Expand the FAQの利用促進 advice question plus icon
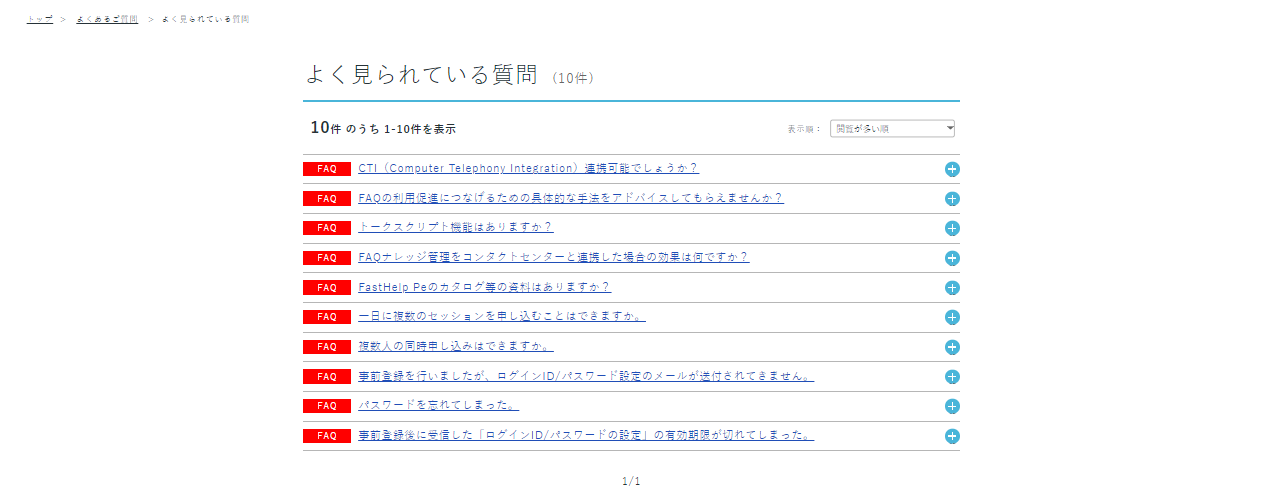Image resolution: width=1263 pixels, height=501 pixels. click(x=952, y=199)
